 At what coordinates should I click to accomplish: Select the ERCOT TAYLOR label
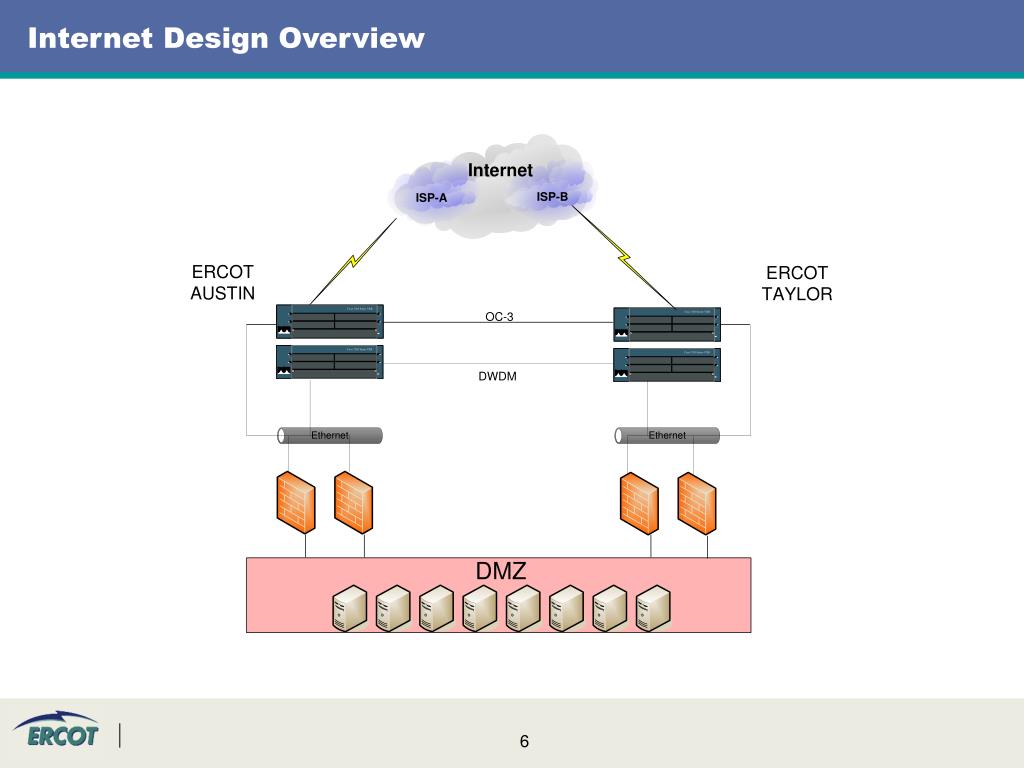[797, 283]
